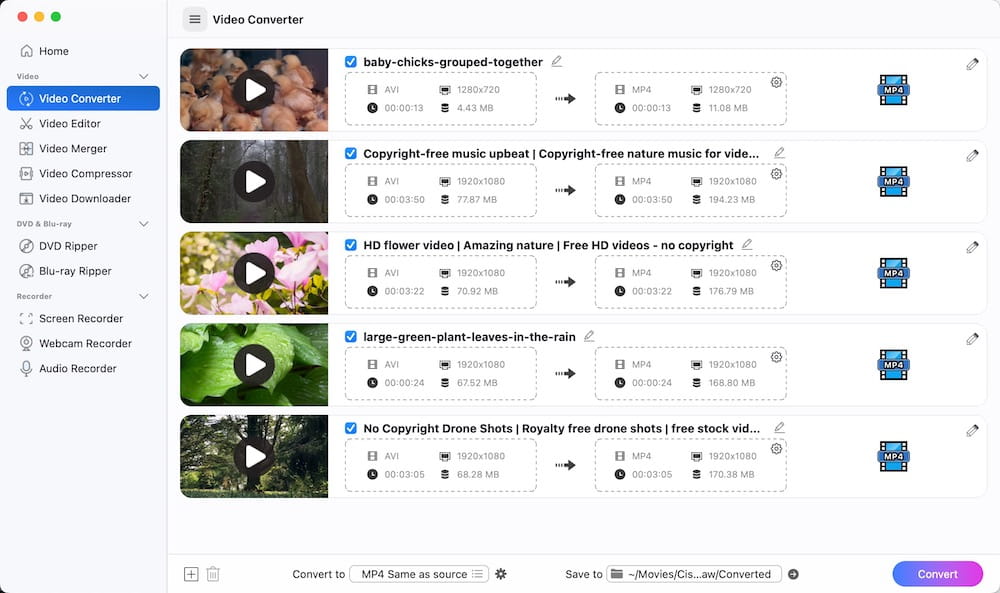This screenshot has height=593, width=1000.
Task: Play the green plant leaves video thumbnail
Action: [254, 365]
